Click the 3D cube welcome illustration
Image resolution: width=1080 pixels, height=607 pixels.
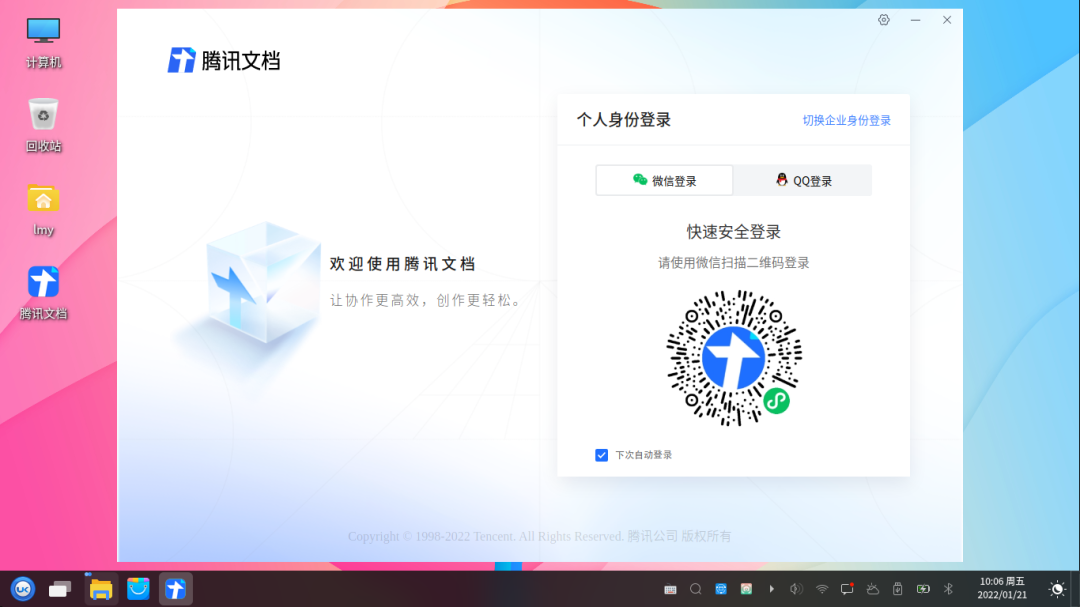pyautogui.click(x=262, y=281)
